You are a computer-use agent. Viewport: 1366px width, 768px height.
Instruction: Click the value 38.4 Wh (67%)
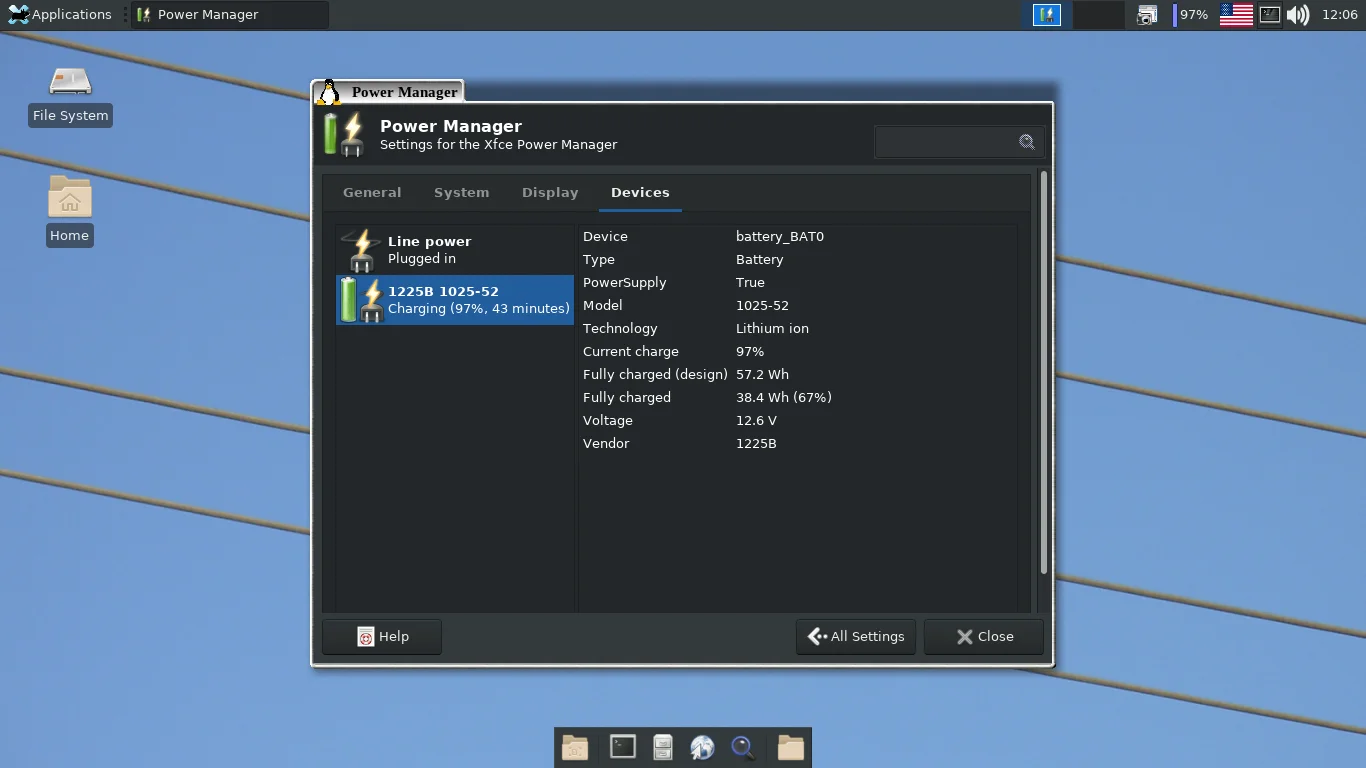tap(784, 398)
